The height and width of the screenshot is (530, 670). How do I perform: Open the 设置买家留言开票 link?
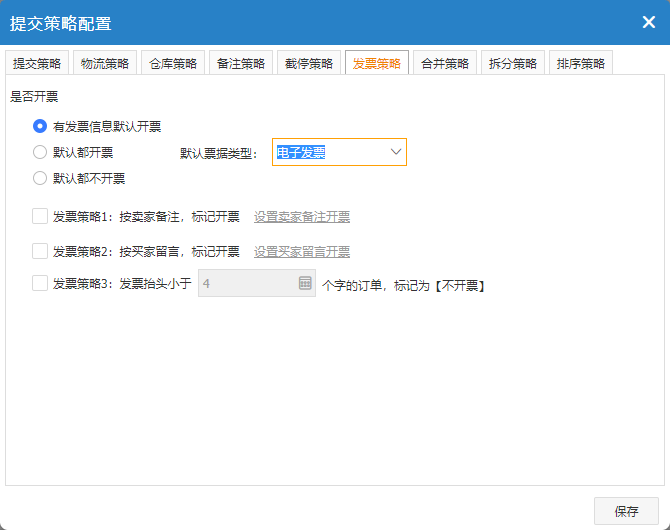[x=302, y=251]
